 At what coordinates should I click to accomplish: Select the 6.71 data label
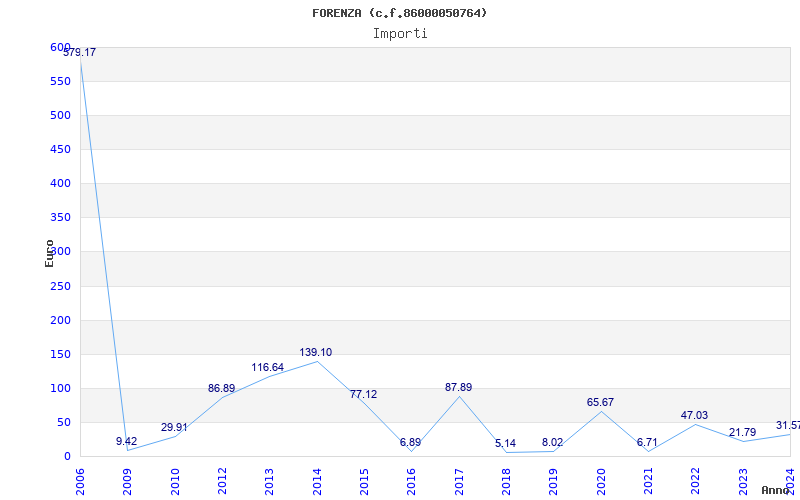647,442
